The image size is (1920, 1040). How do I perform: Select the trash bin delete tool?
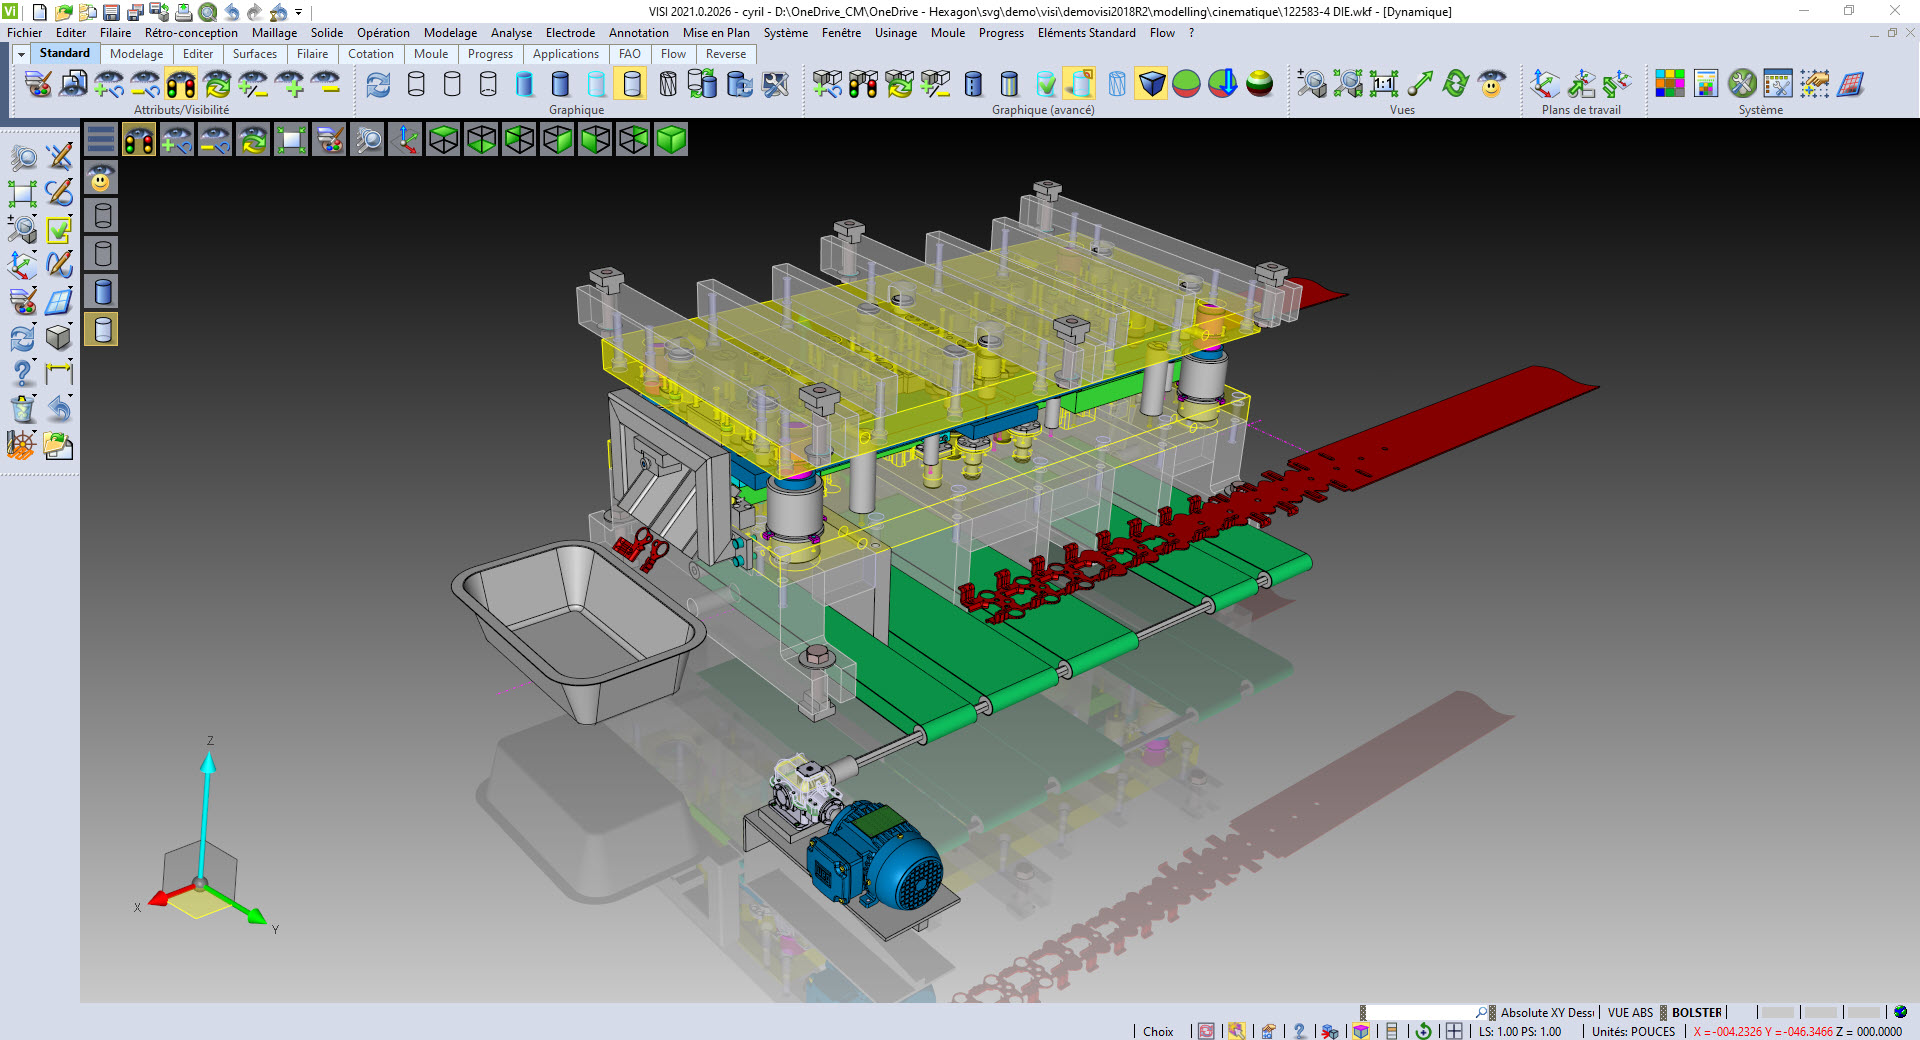[22, 409]
